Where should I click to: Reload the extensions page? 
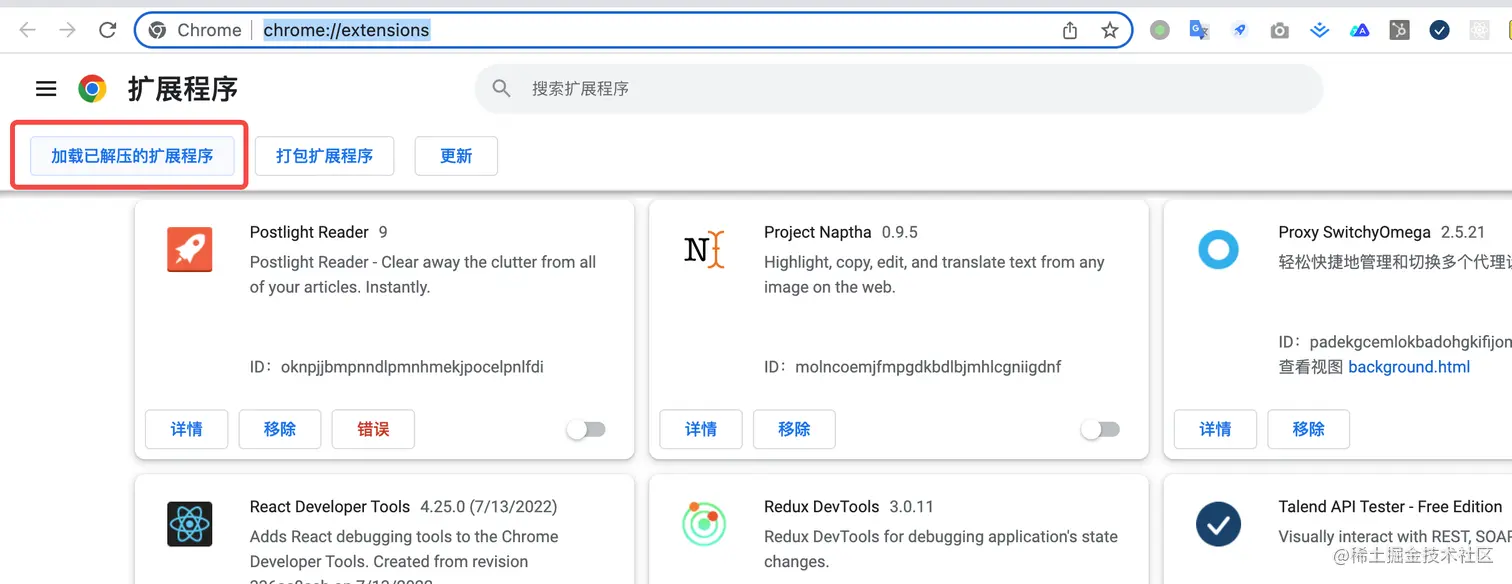(108, 30)
